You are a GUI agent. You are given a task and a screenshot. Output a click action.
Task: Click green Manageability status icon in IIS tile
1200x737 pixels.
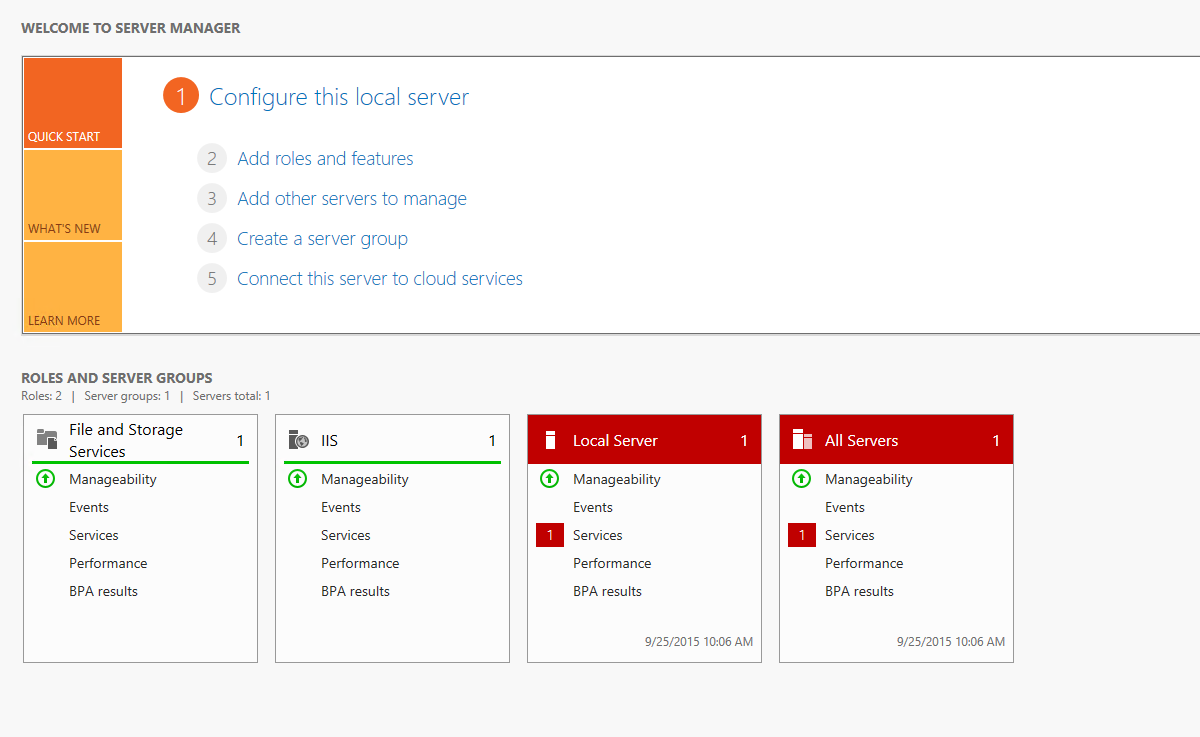pyautogui.click(x=297, y=479)
